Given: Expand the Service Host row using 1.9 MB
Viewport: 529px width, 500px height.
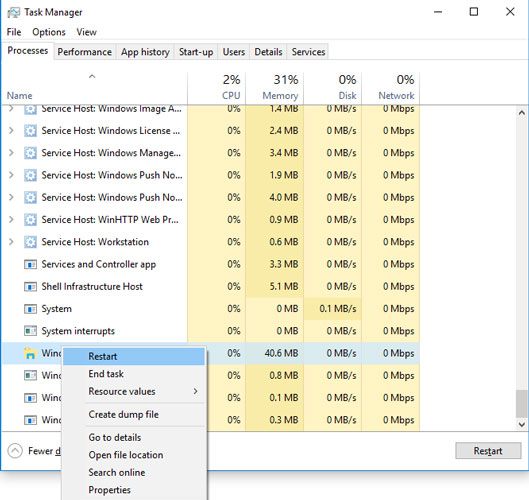Looking at the screenshot, I should 11,175.
